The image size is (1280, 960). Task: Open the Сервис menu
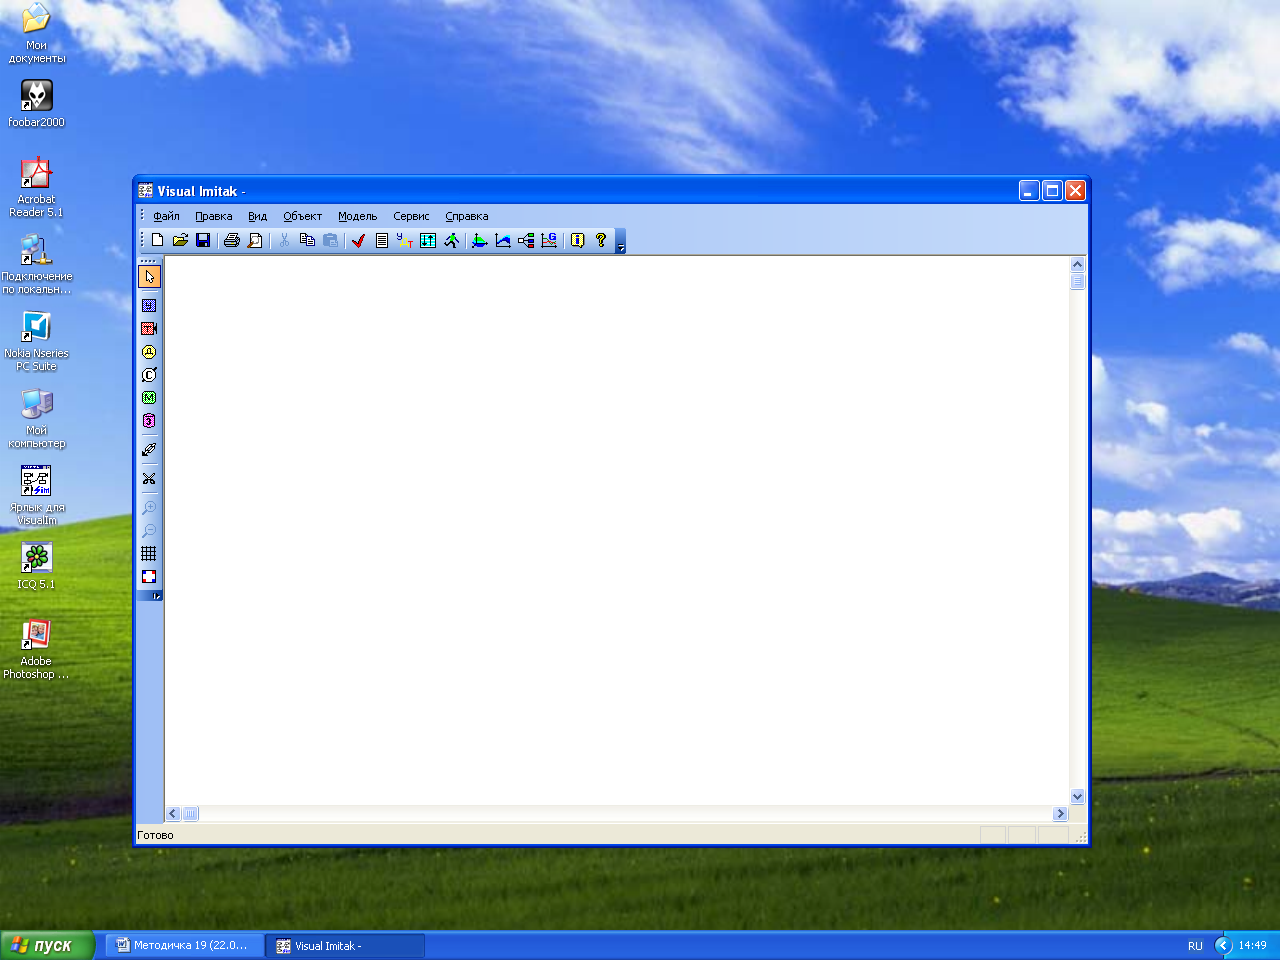click(x=411, y=216)
